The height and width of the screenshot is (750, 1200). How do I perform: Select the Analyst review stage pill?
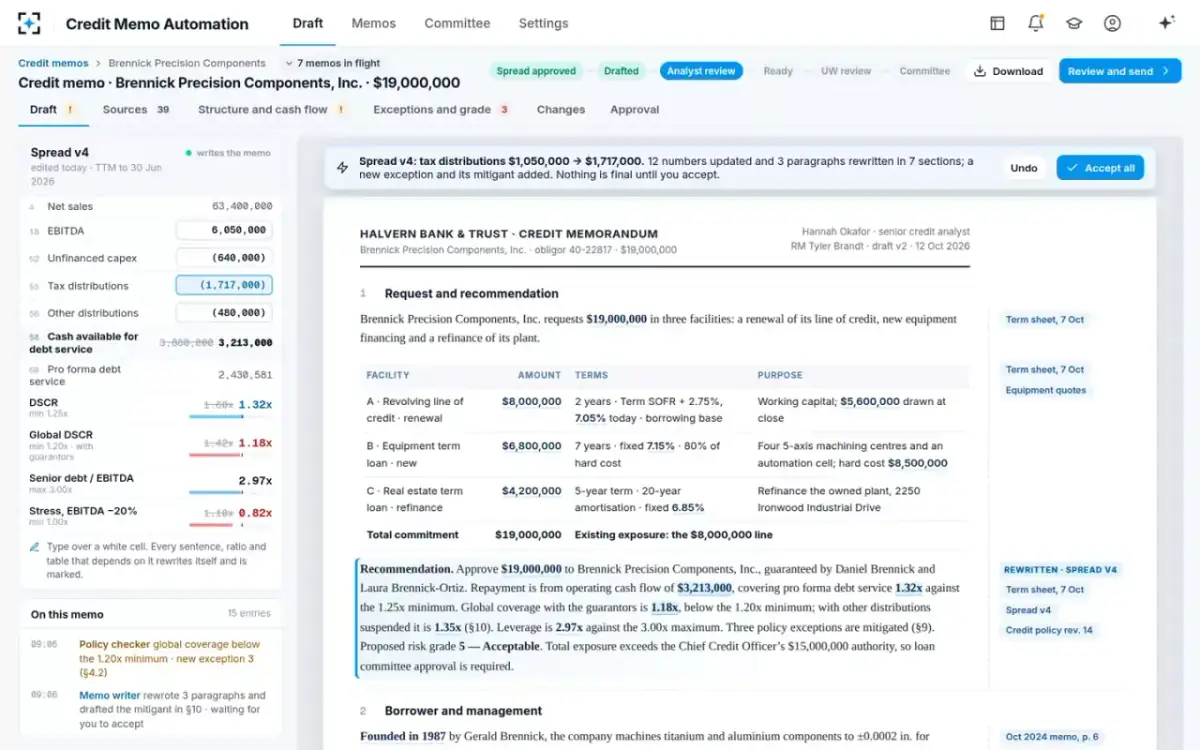coord(701,71)
